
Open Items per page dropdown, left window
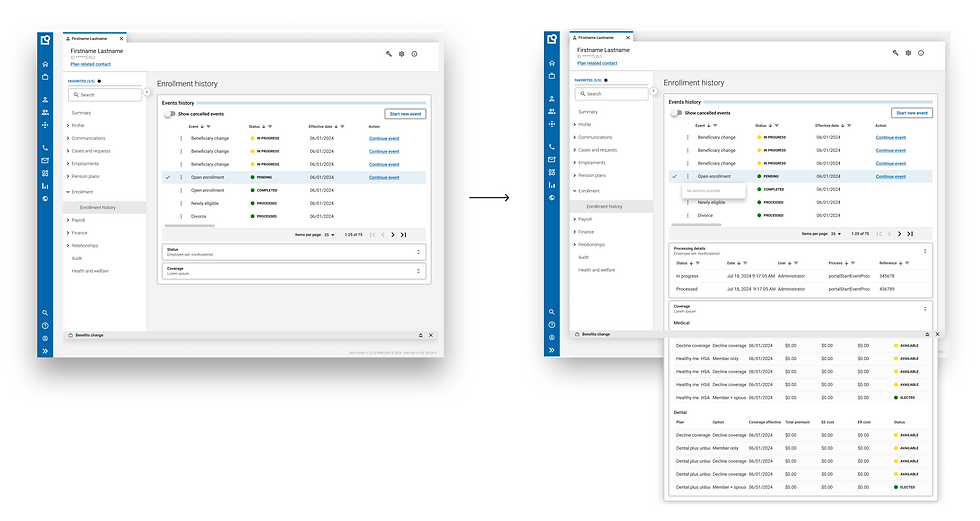point(329,235)
